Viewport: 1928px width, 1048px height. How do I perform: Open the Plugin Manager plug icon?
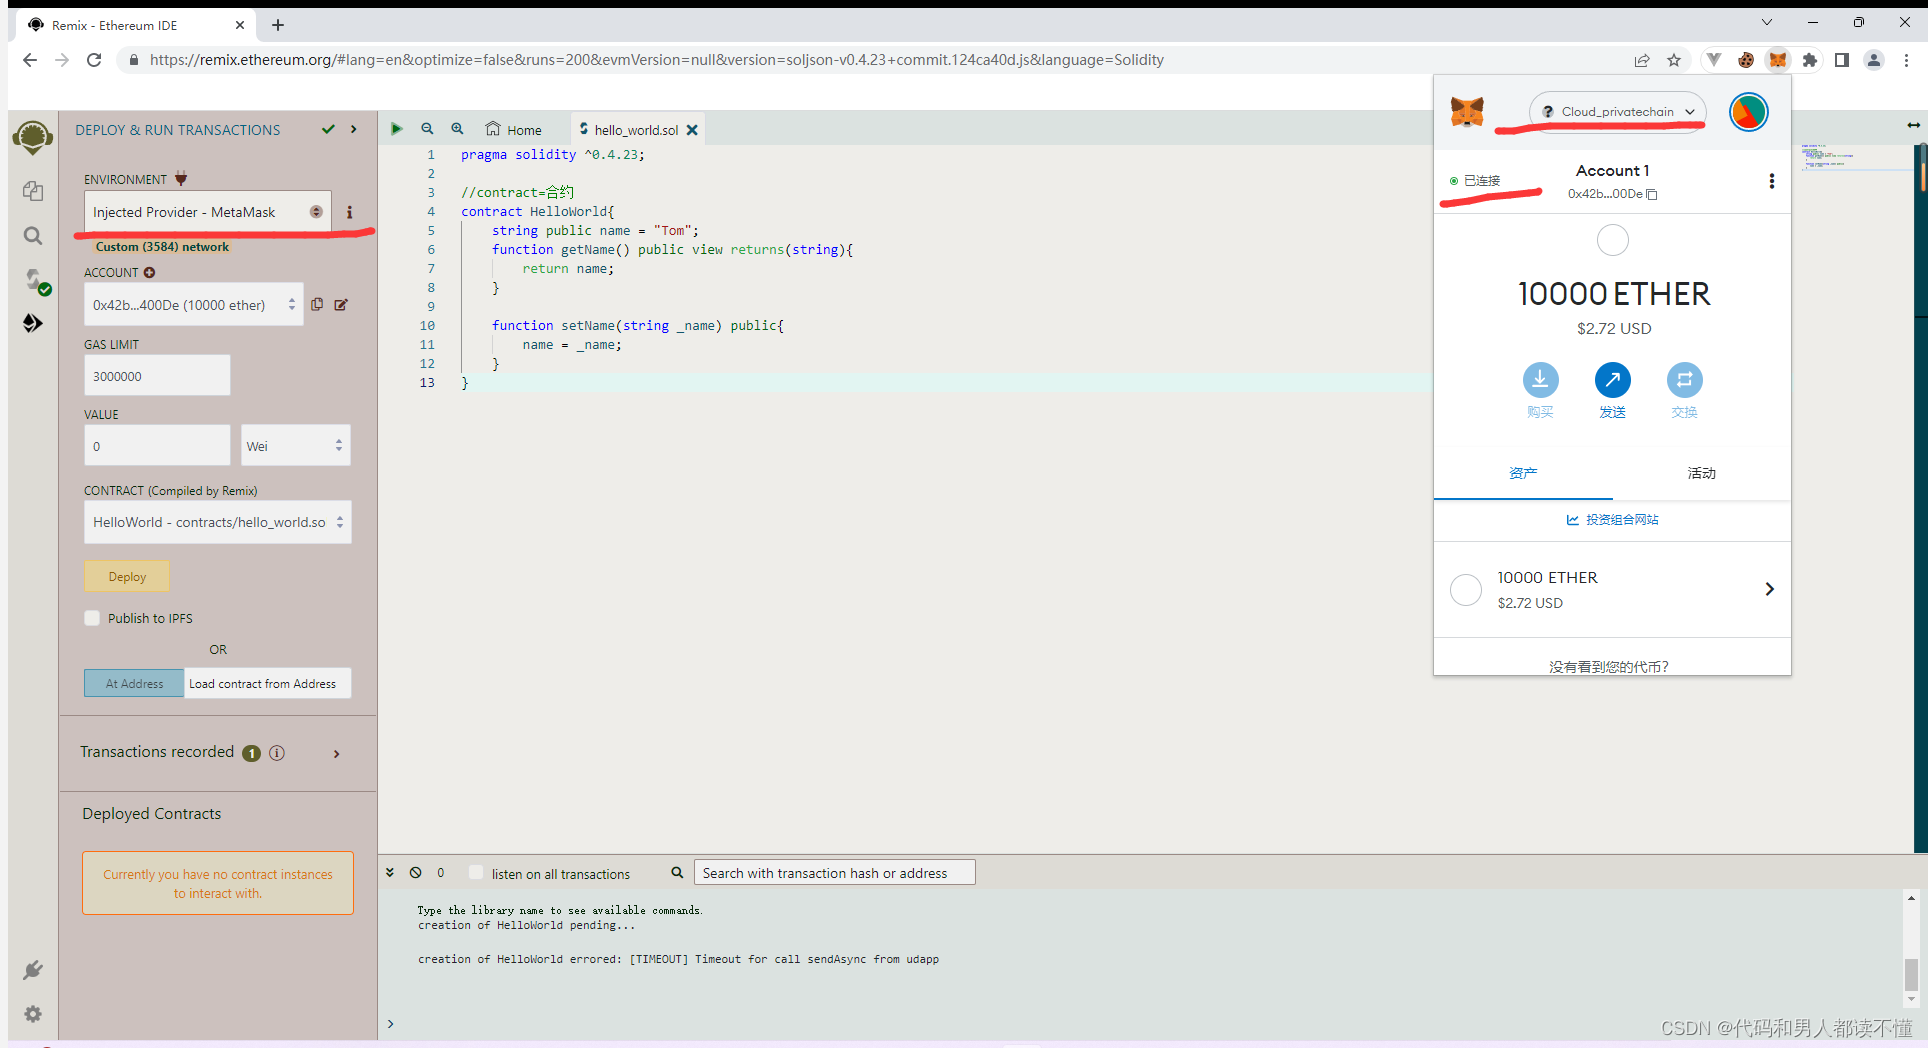33,968
